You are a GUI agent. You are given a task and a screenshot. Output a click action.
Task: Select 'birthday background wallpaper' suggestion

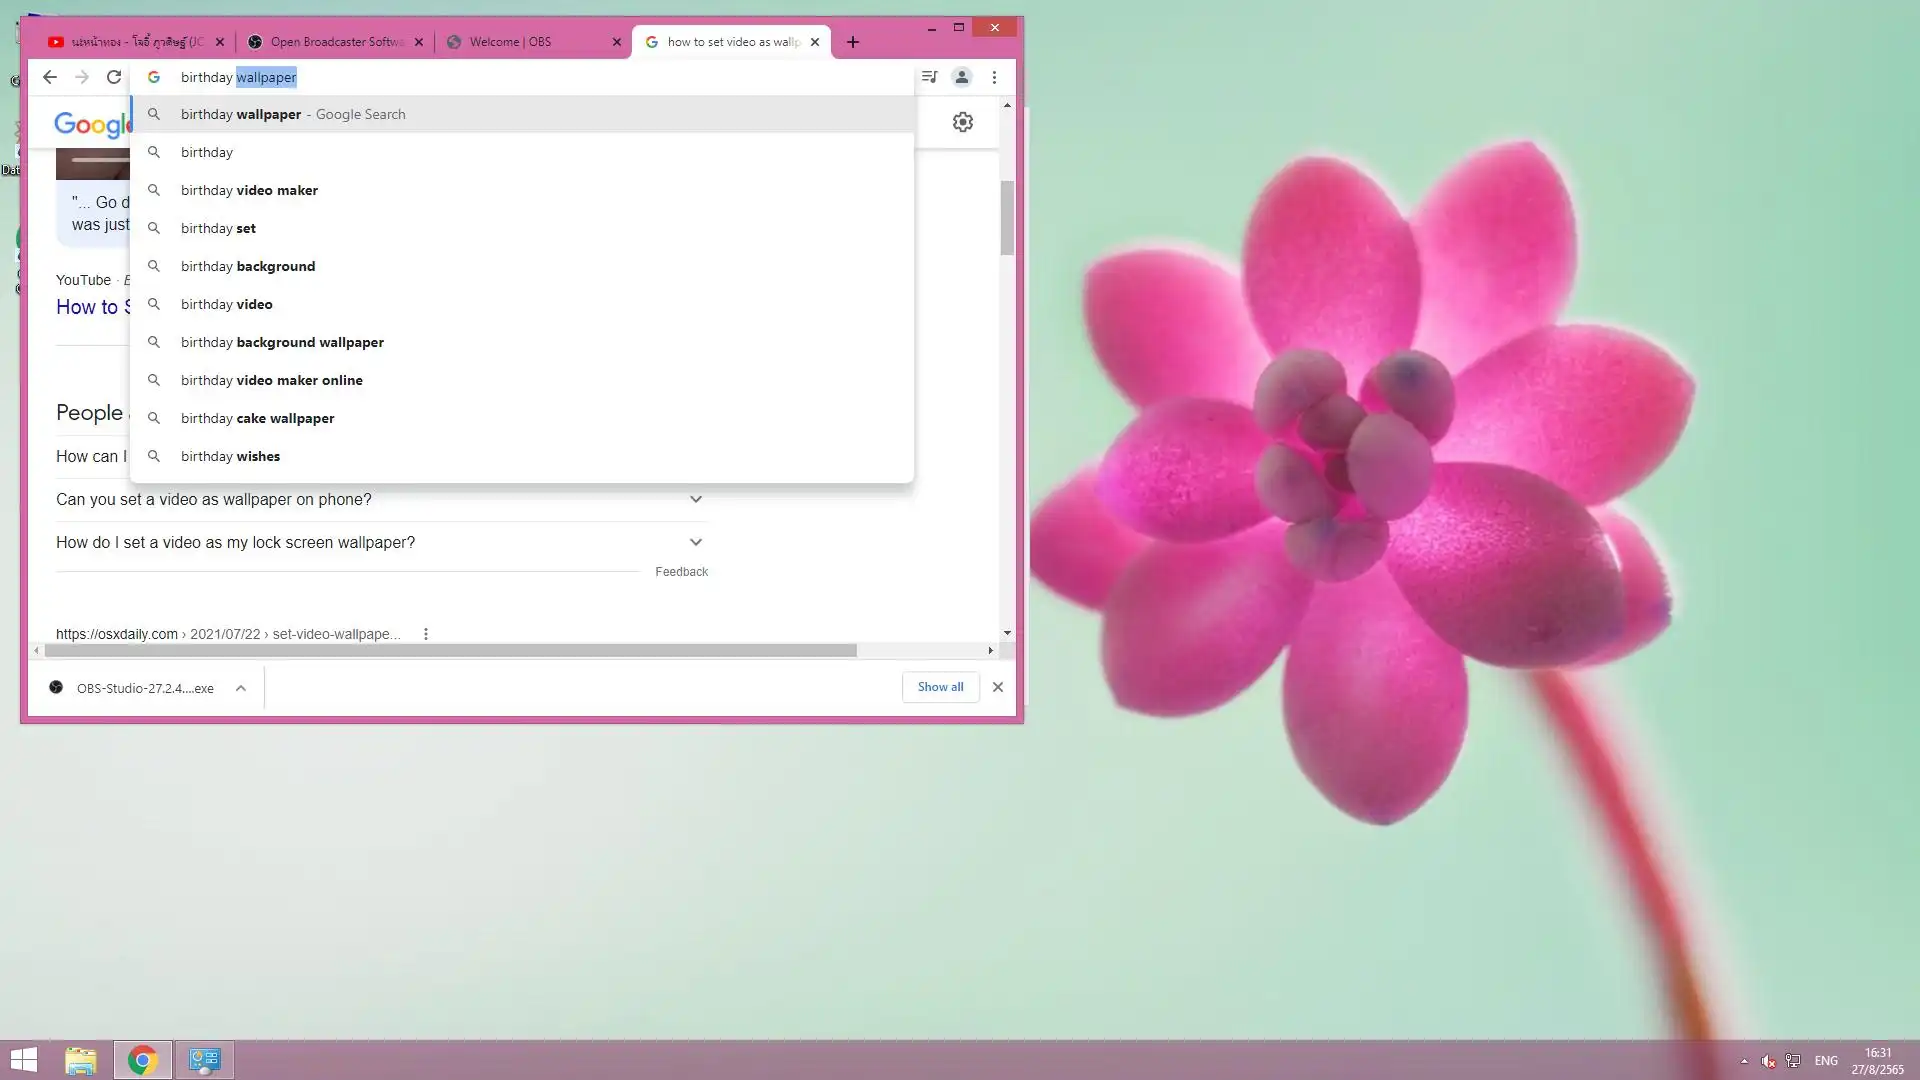(282, 342)
